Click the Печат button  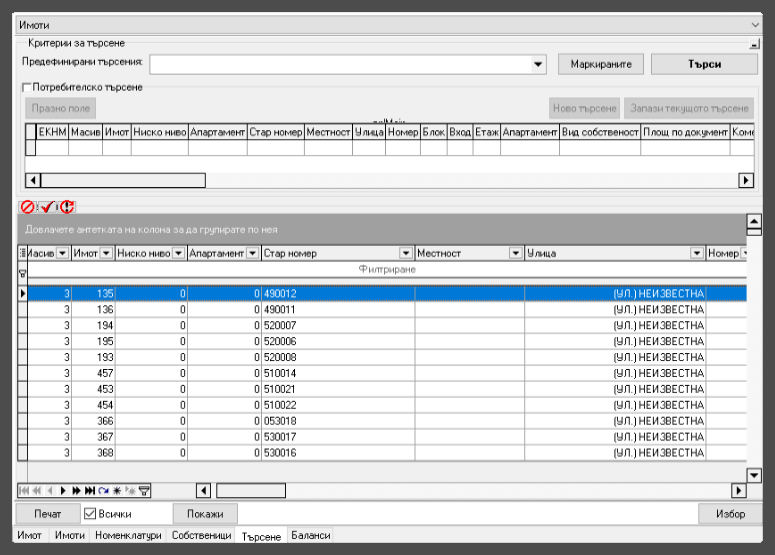(x=47, y=514)
